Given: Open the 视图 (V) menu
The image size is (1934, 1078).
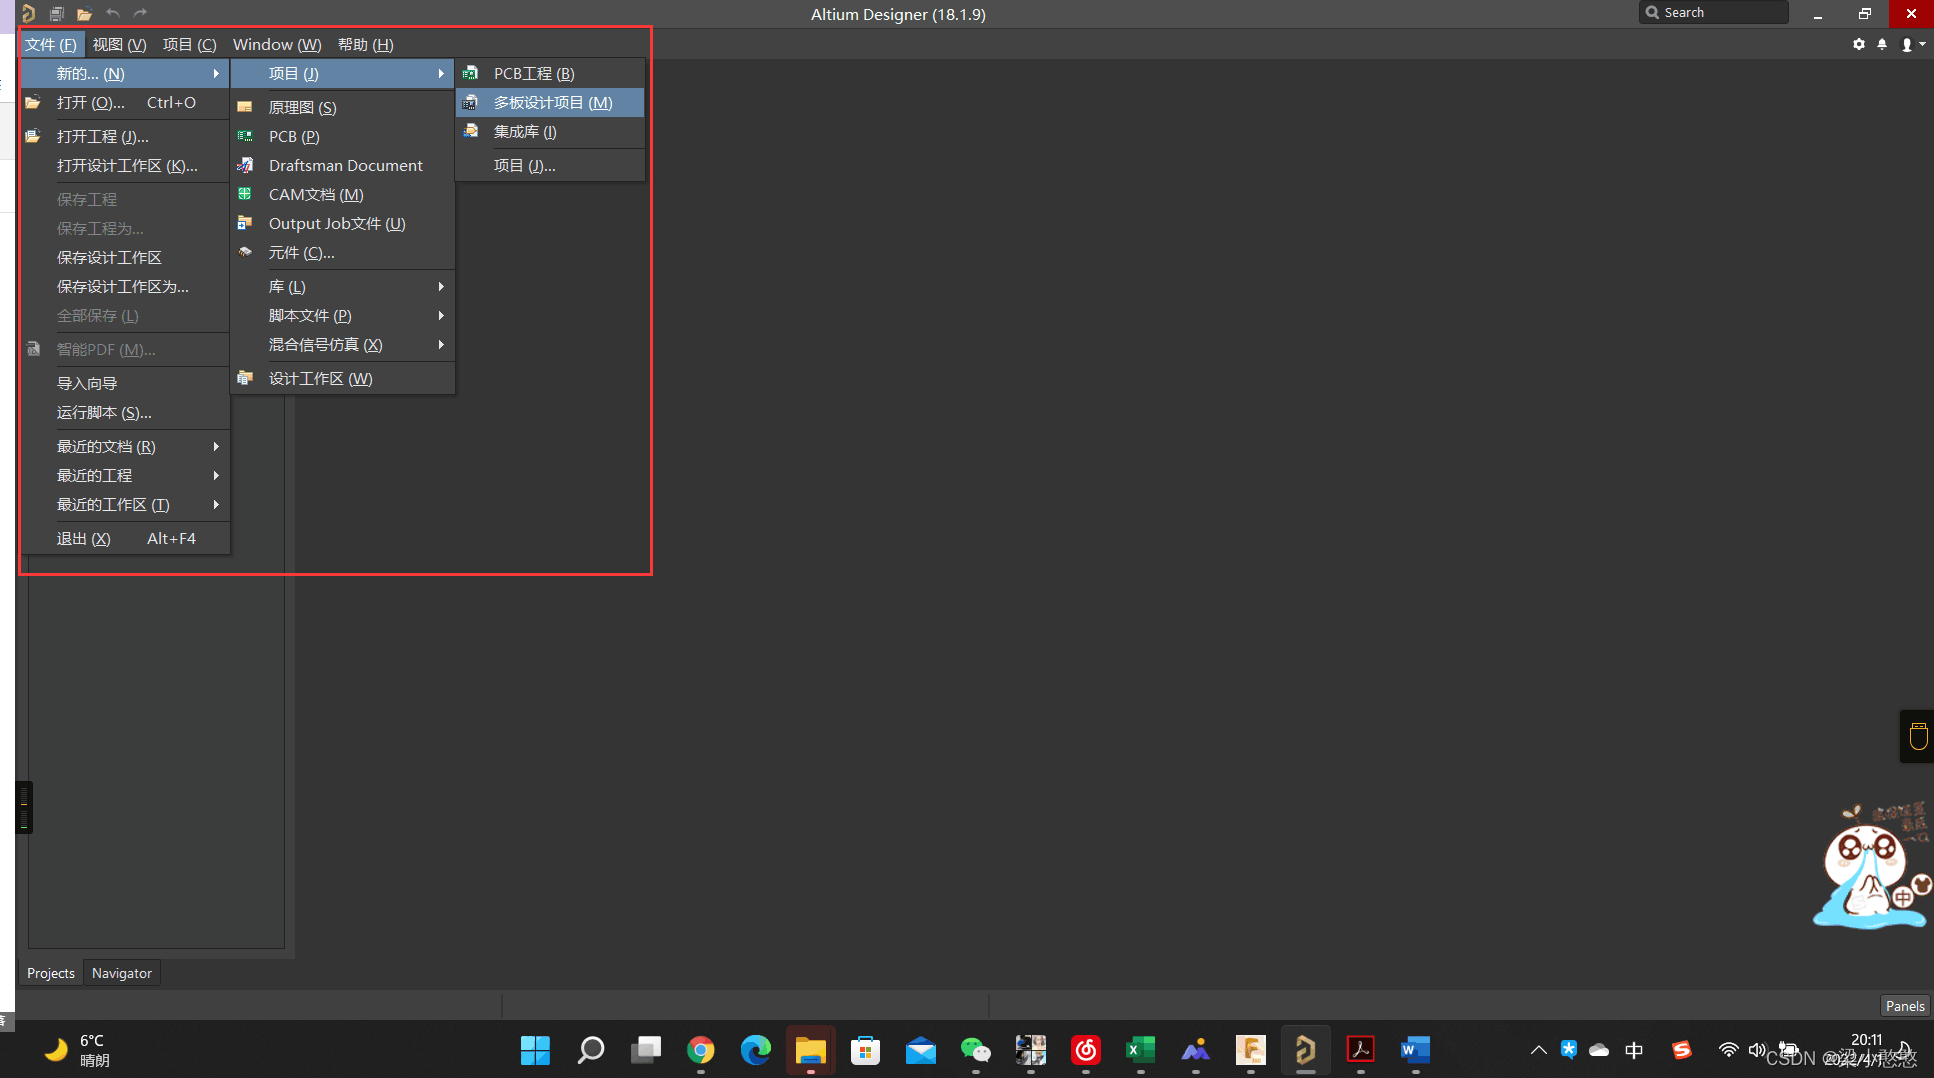Looking at the screenshot, I should click(x=119, y=44).
